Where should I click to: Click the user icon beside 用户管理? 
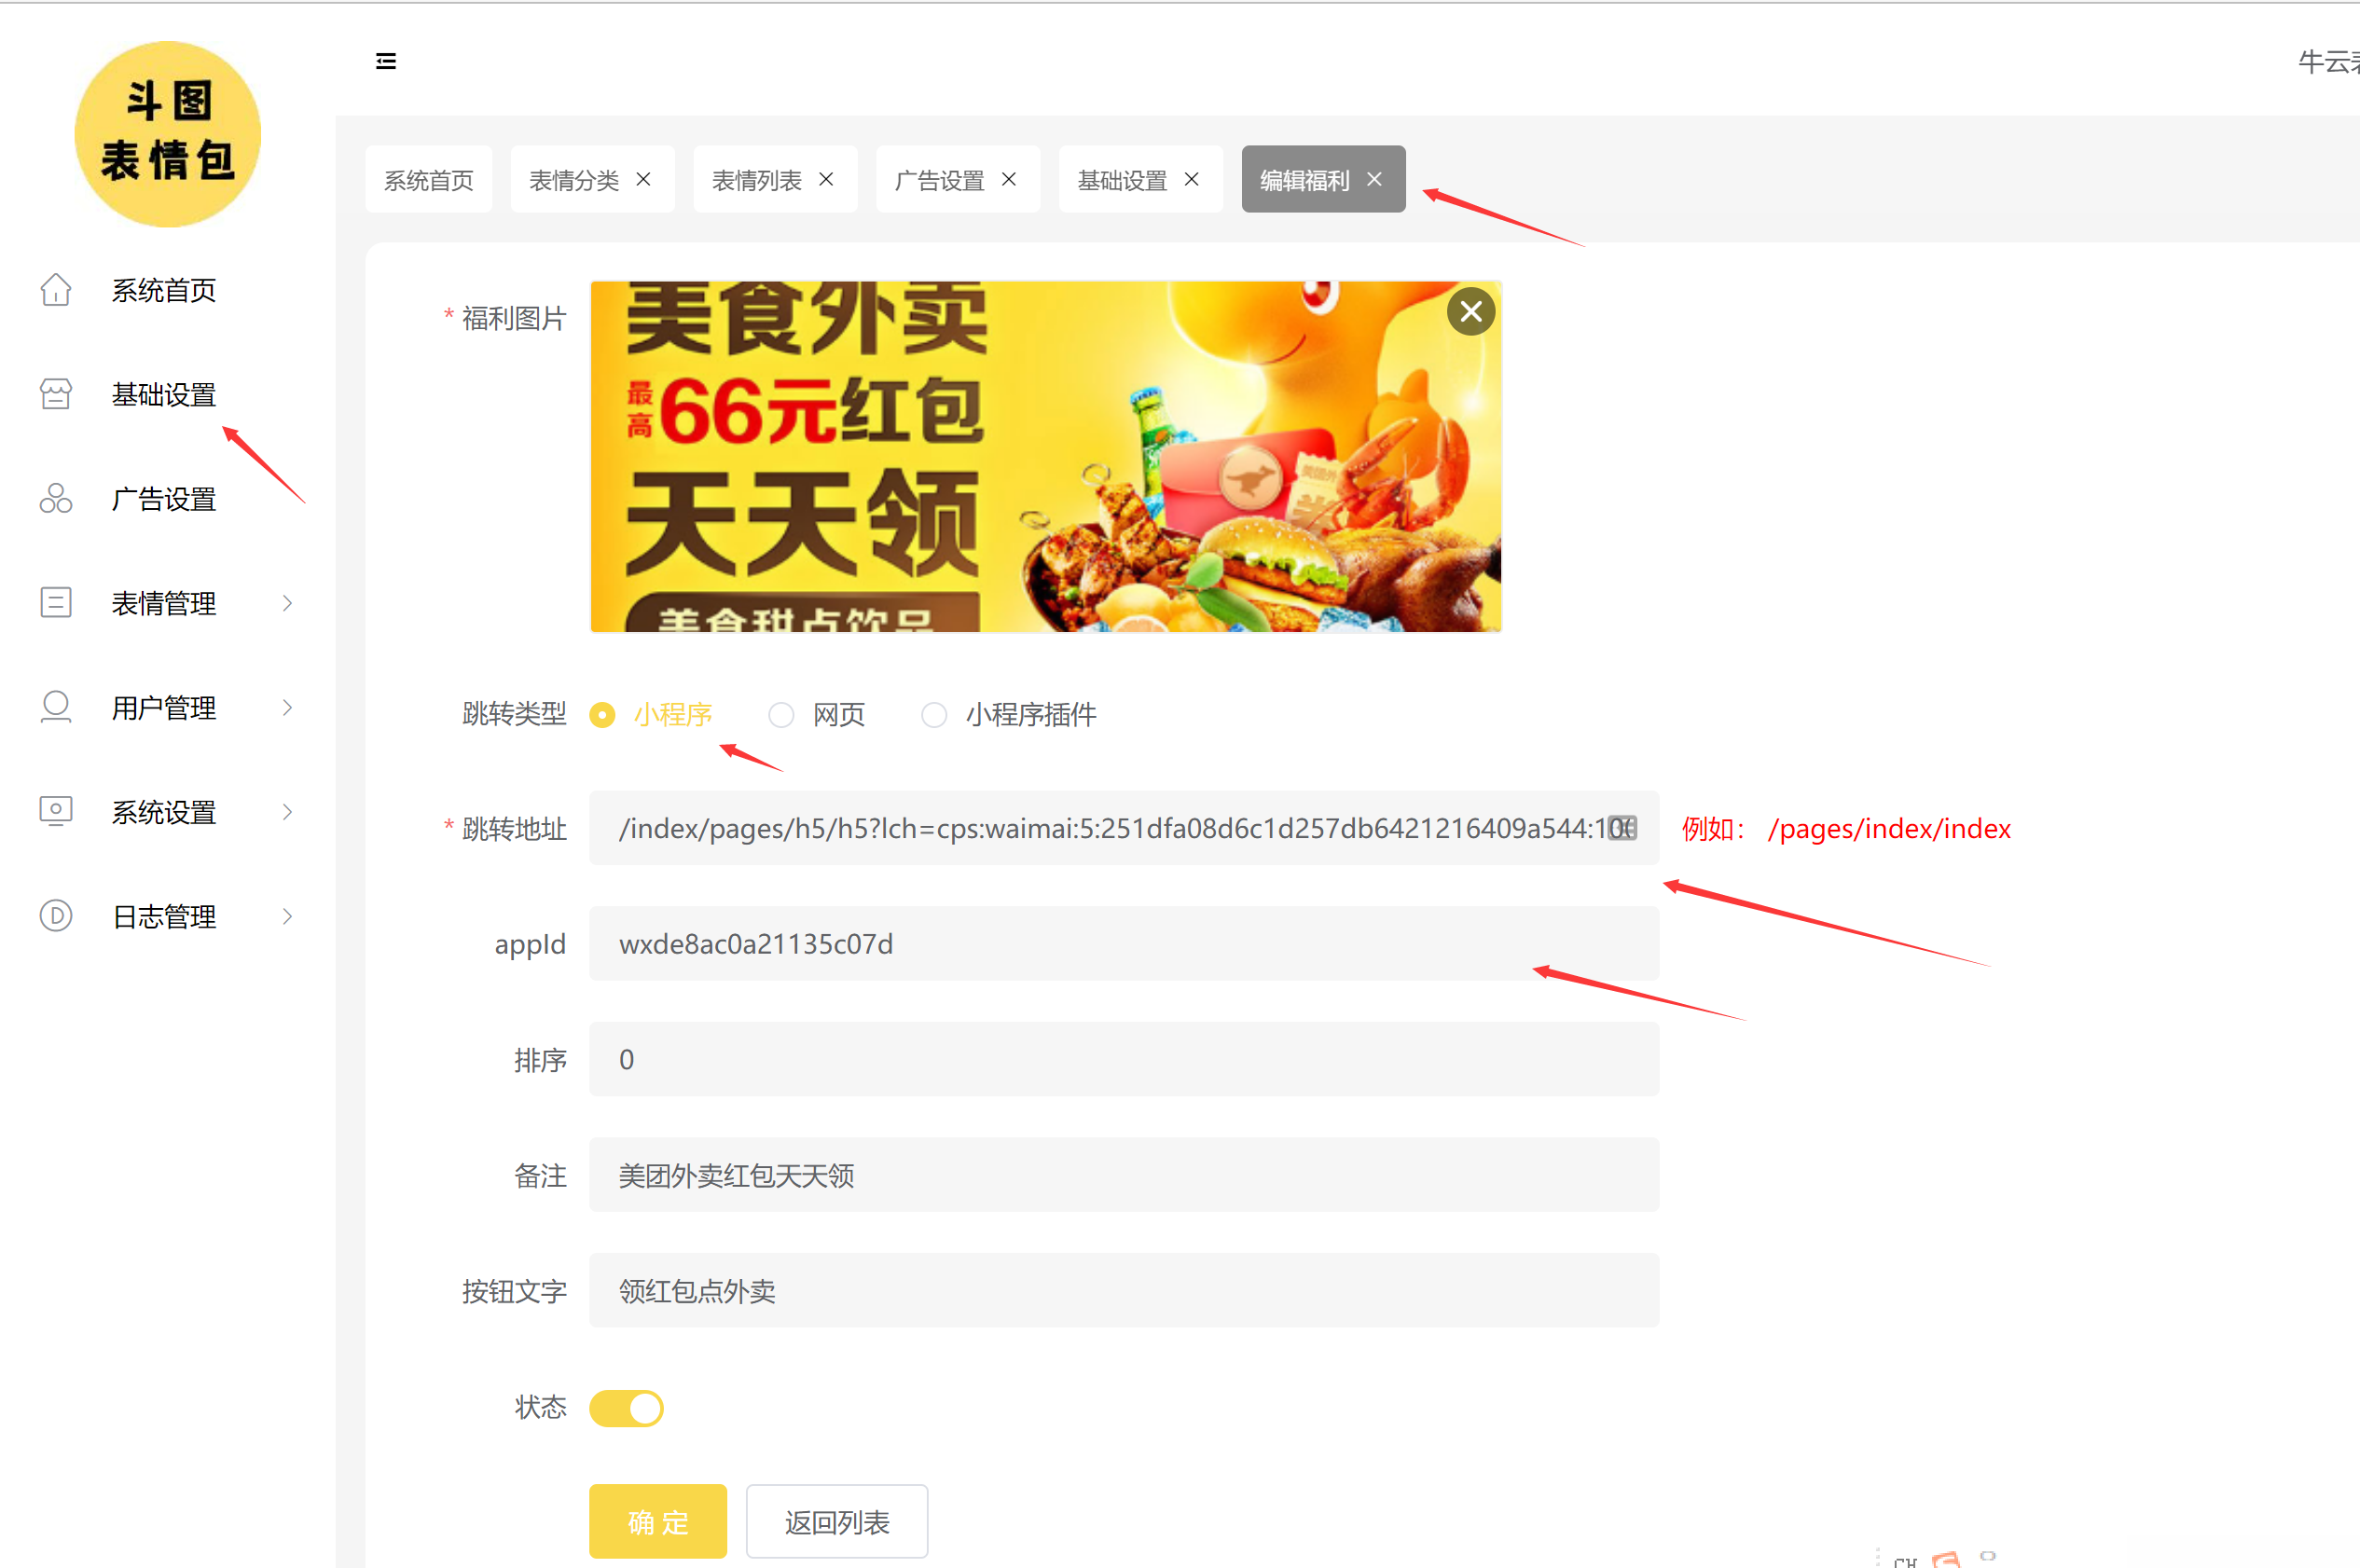pos(56,707)
